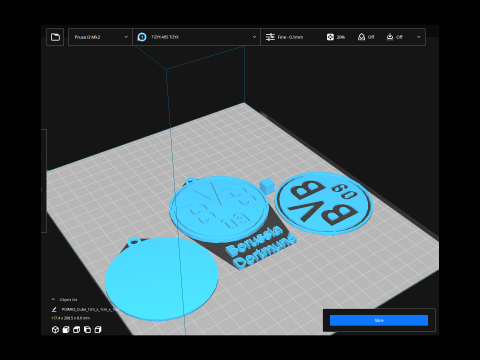This screenshot has width=480, height=360.
Task: Select the Borussia Dortmund text model
Action: (x=261, y=247)
